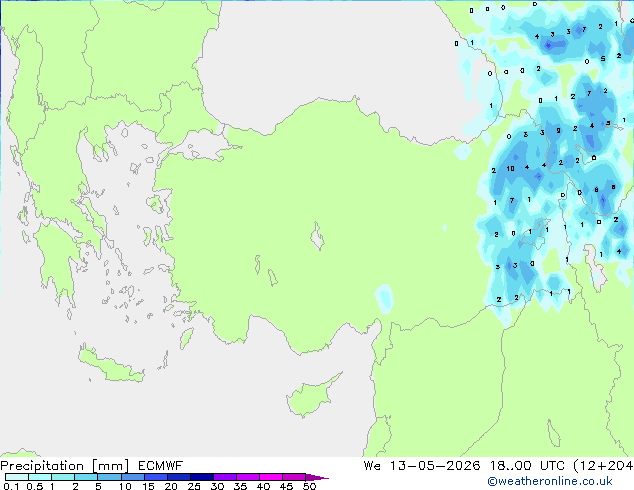The image size is (634, 490).
Task: Click legend swatch between 2 and 5
Action: [86, 477]
